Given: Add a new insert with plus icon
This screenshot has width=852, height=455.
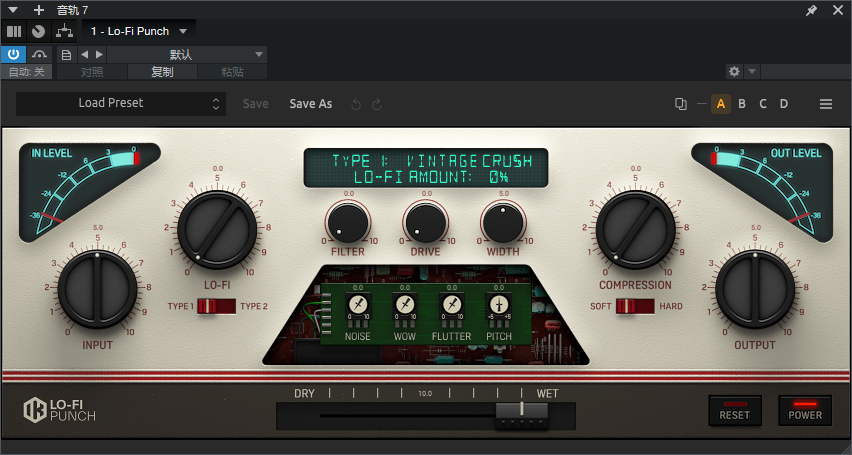Looking at the screenshot, I should 39,10.
